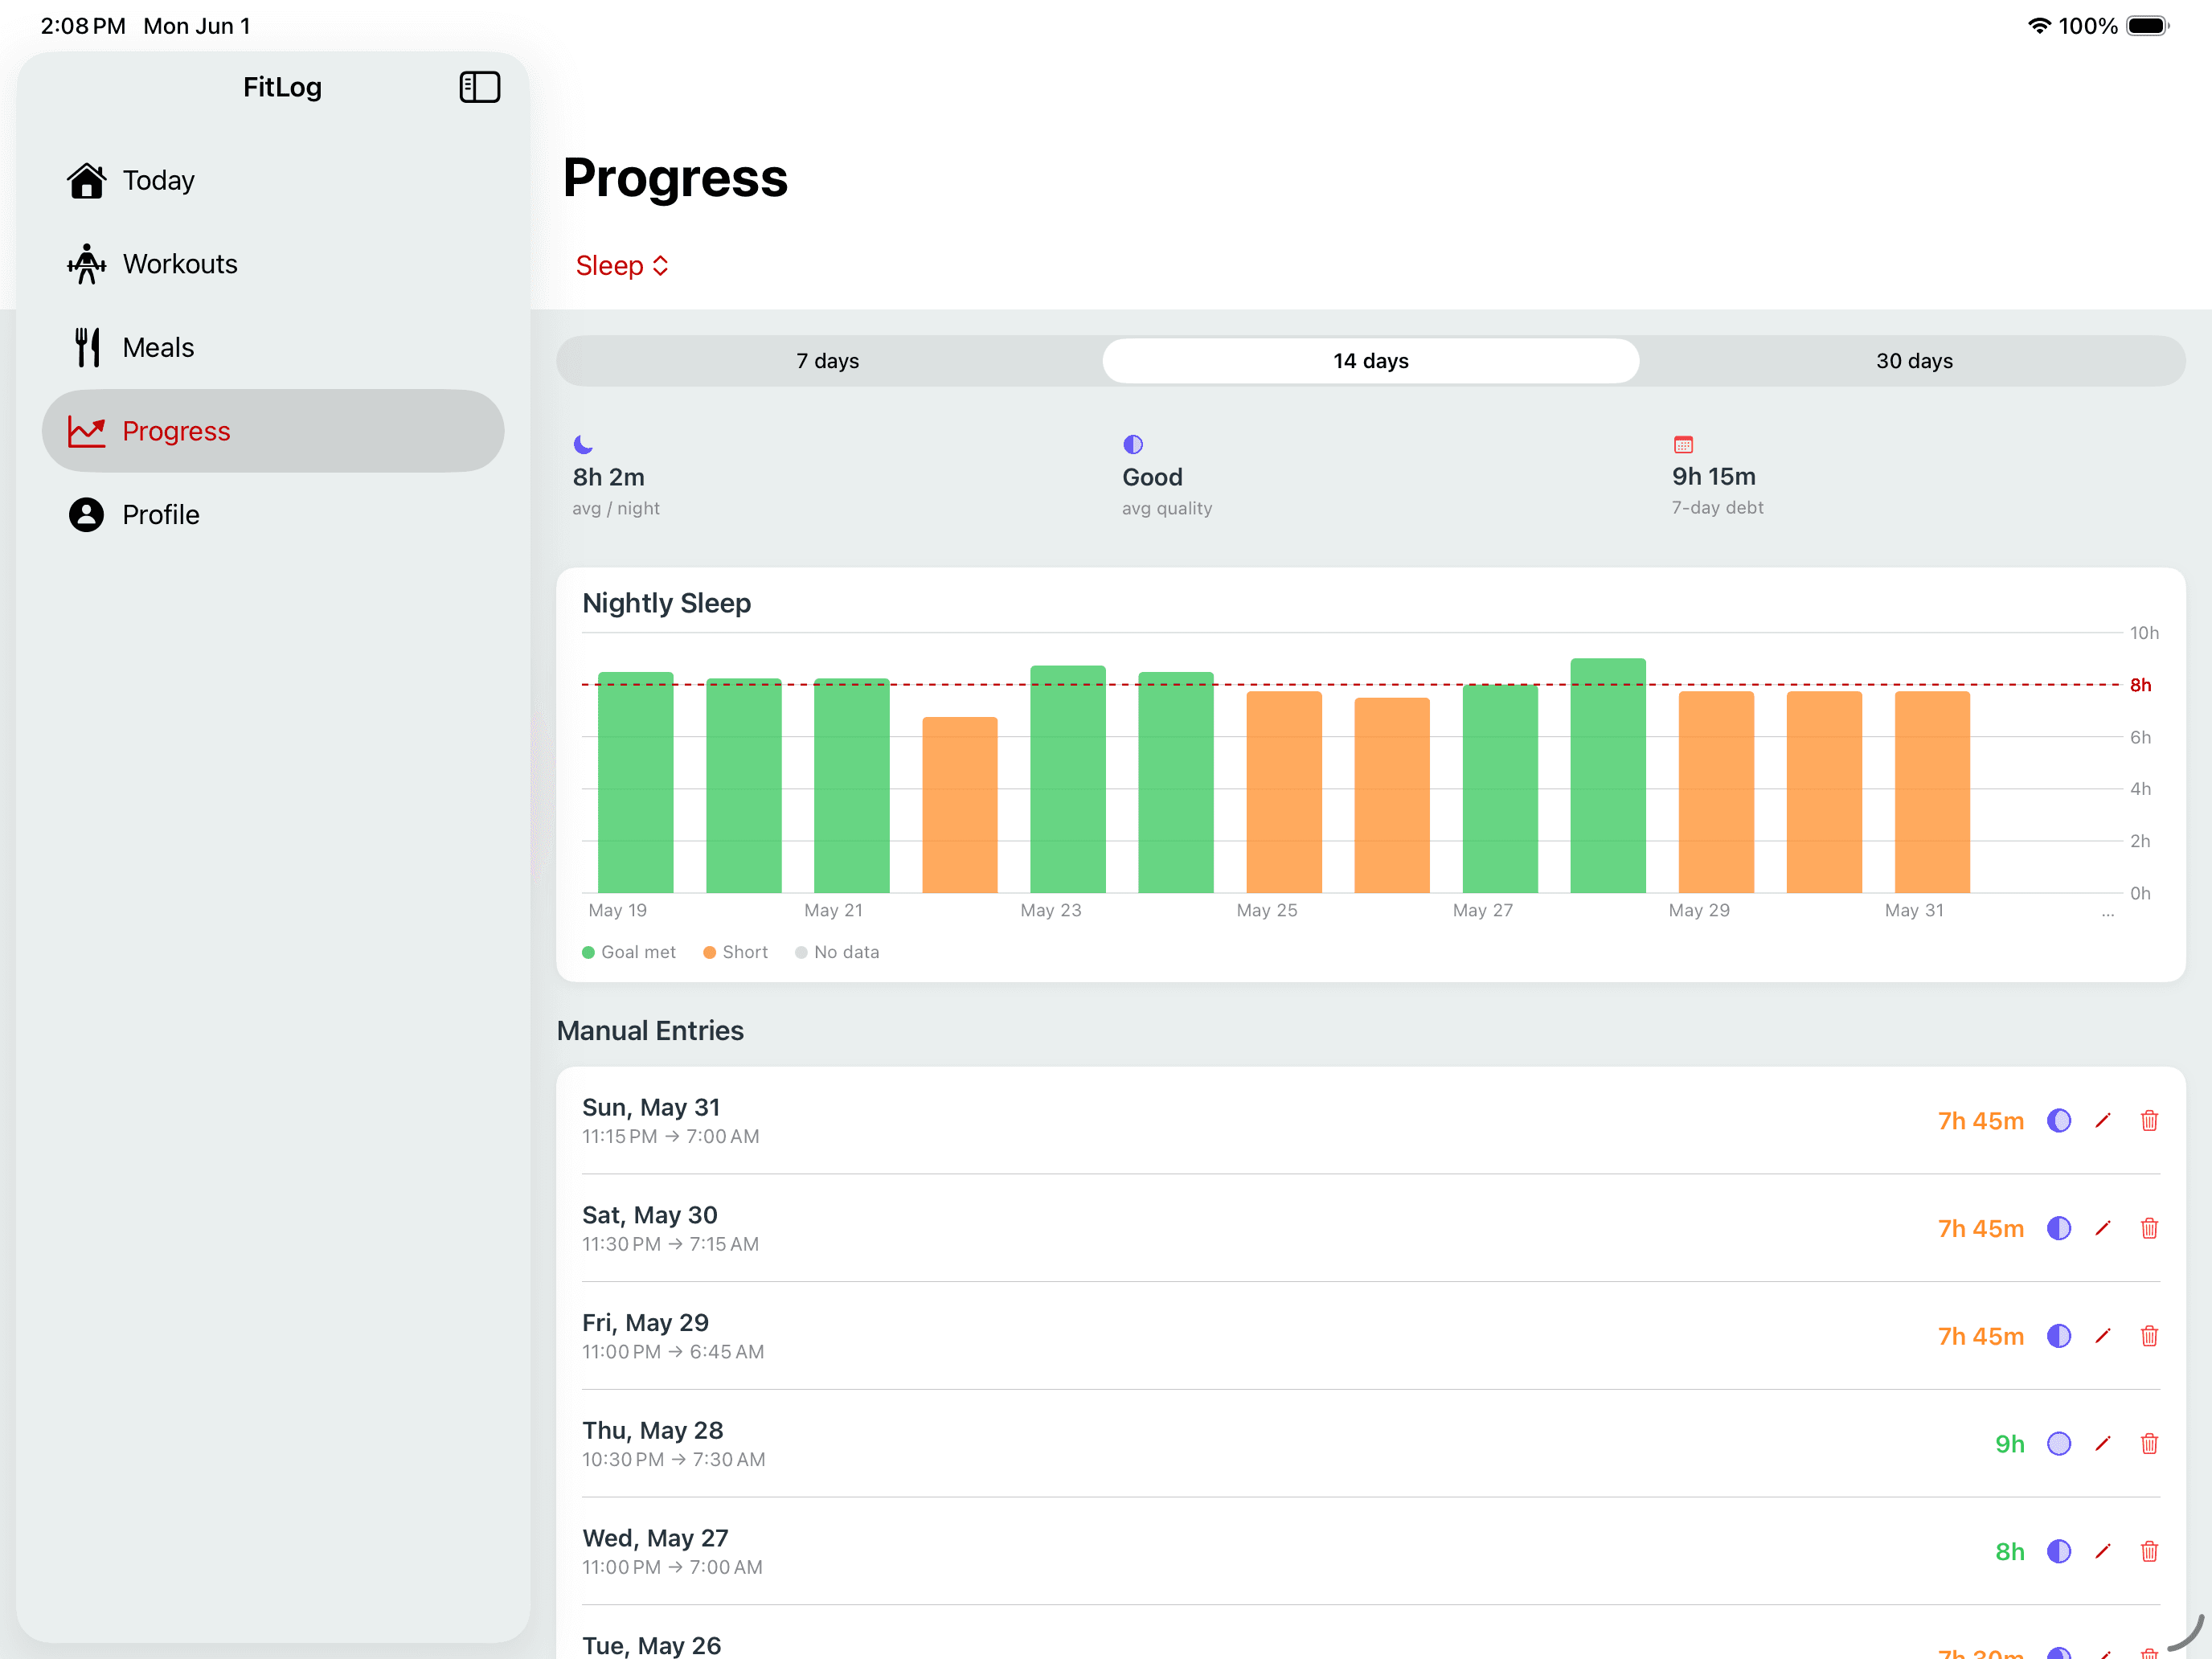Image resolution: width=2212 pixels, height=1659 pixels.
Task: Tap the moon icon above avg night
Action: pyautogui.click(x=583, y=444)
